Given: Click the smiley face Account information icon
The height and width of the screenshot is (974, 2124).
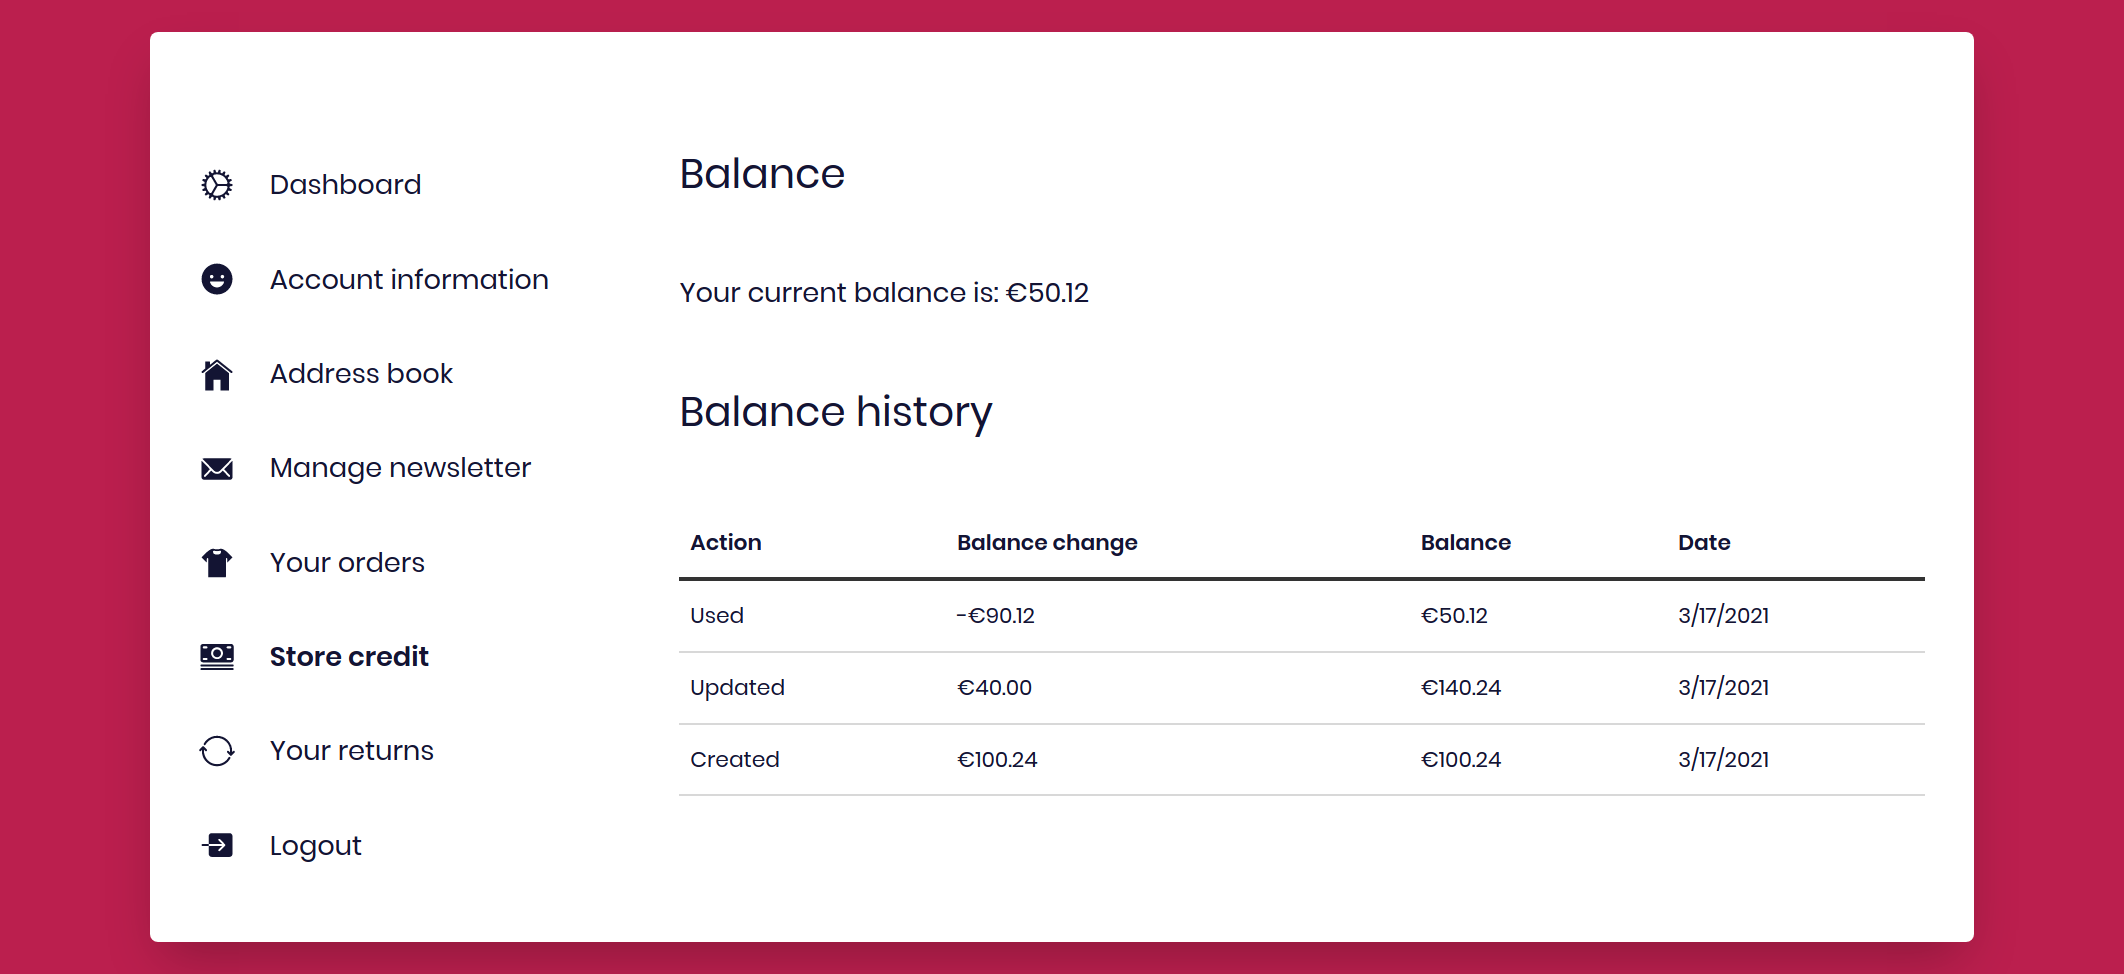Looking at the screenshot, I should (x=217, y=279).
